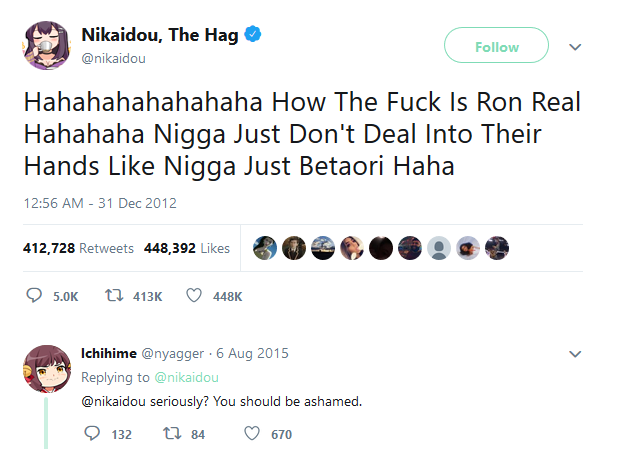Open Nikaidou's profile avatar
This screenshot has height=449, width=619.
pyautogui.click(x=45, y=45)
